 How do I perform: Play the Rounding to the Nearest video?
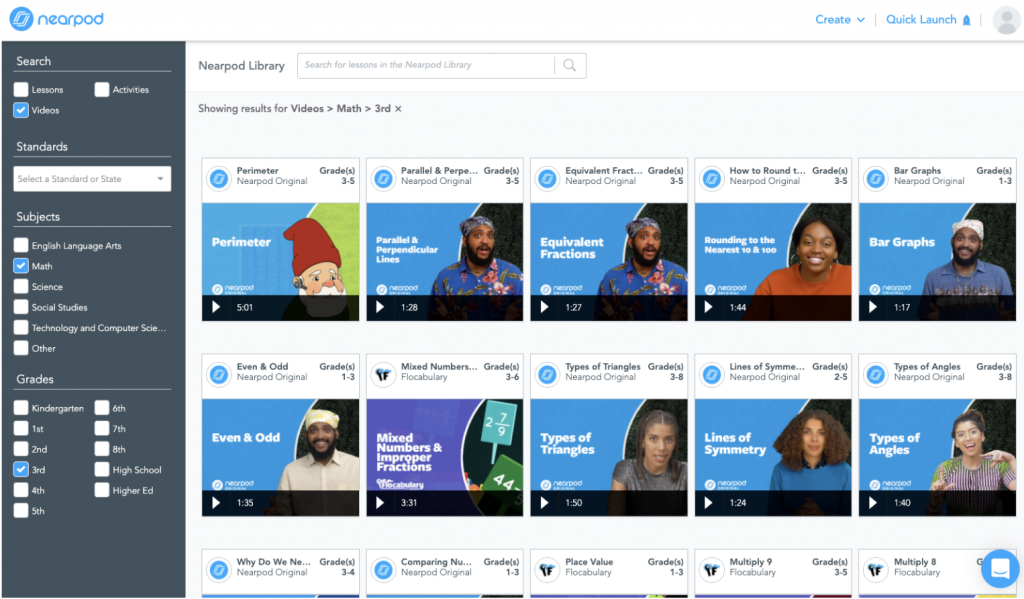[x=709, y=307]
